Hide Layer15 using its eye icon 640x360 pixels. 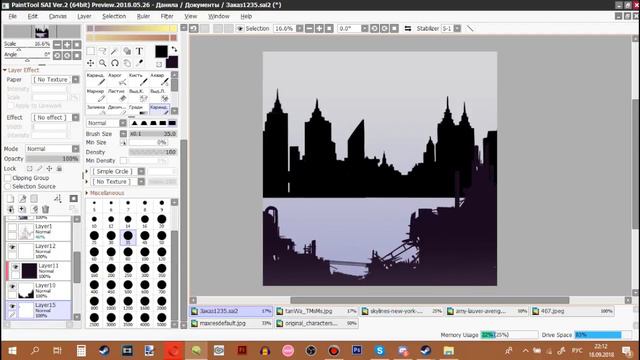[12, 306]
